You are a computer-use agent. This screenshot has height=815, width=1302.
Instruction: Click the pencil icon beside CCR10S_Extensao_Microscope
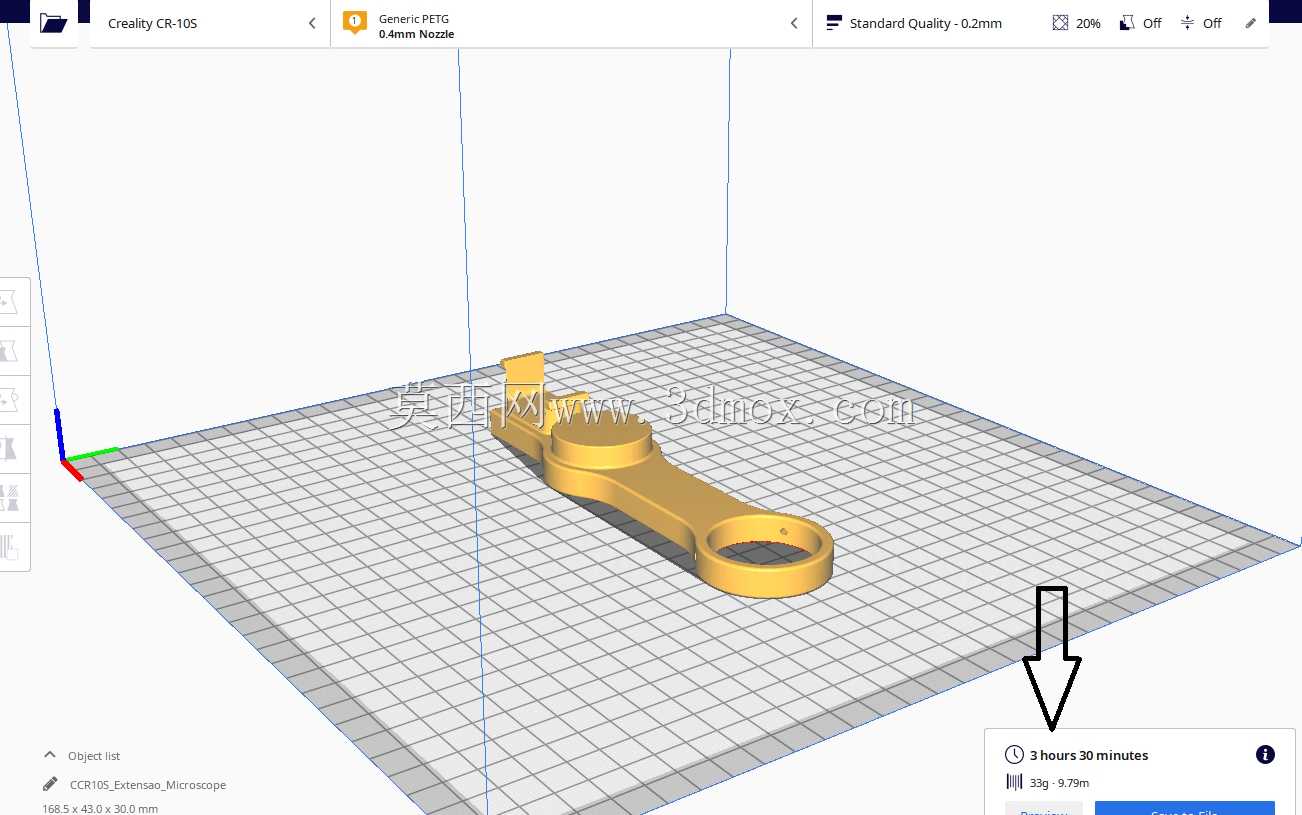click(x=50, y=784)
